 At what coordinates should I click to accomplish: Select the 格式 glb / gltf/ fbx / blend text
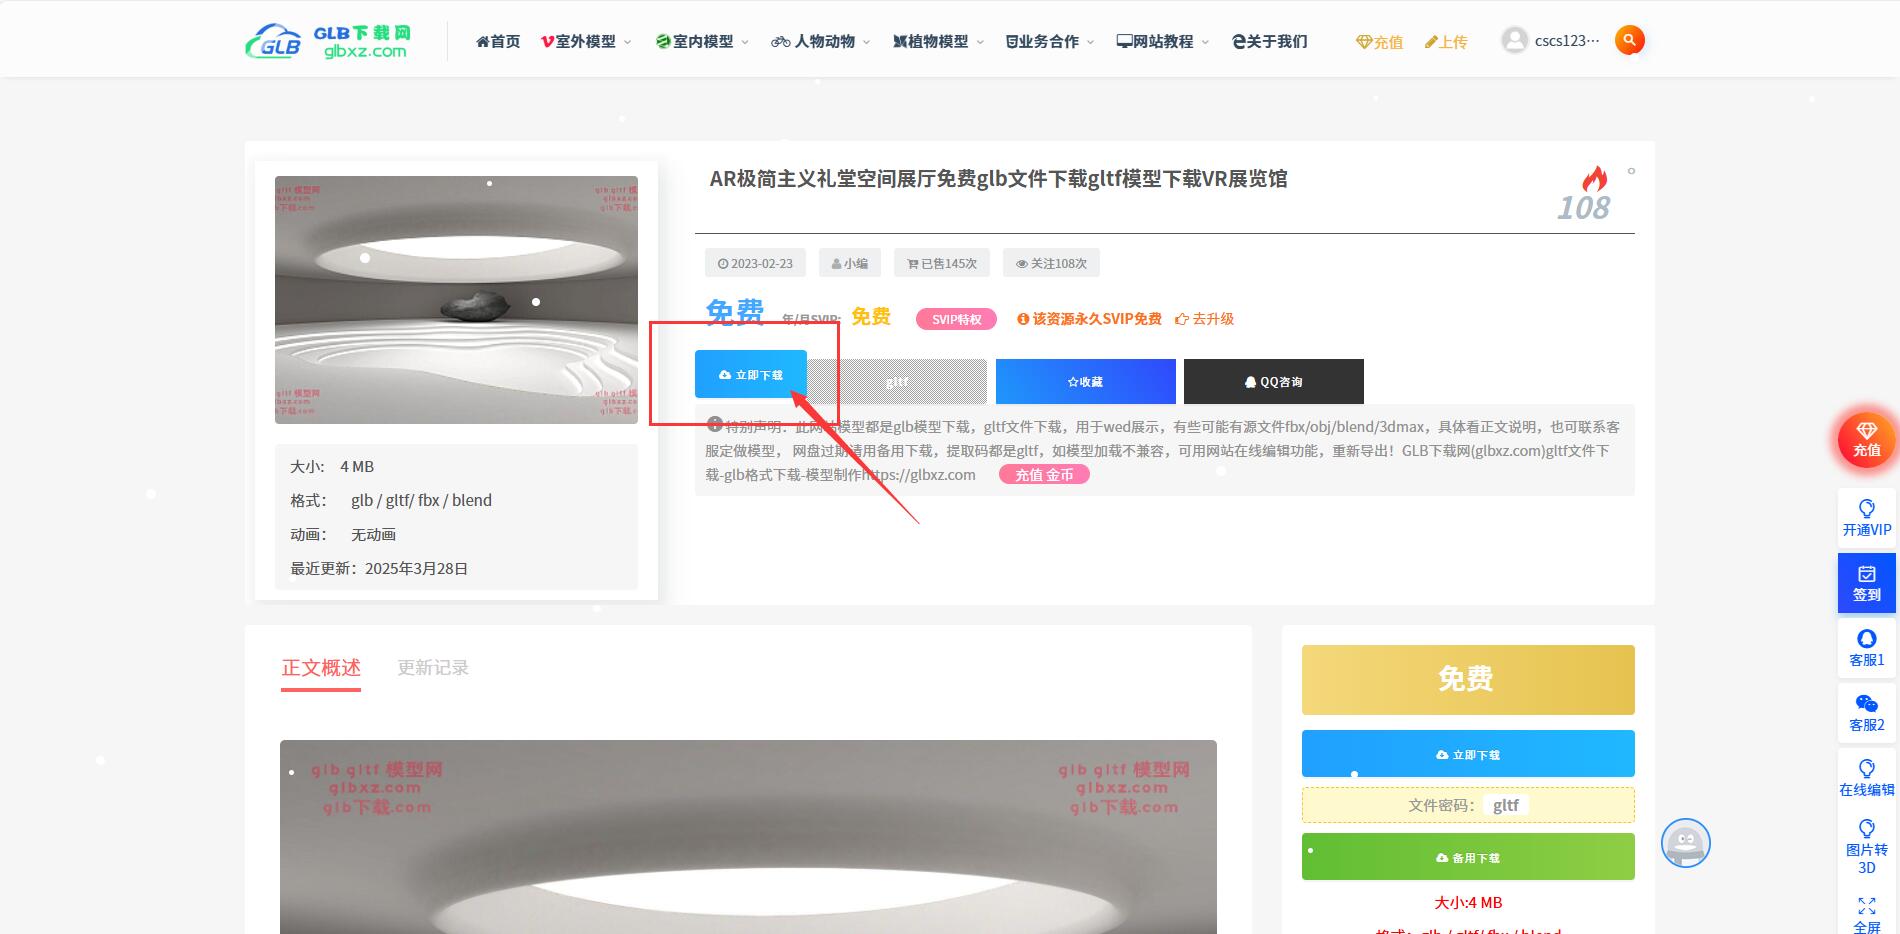tap(391, 500)
